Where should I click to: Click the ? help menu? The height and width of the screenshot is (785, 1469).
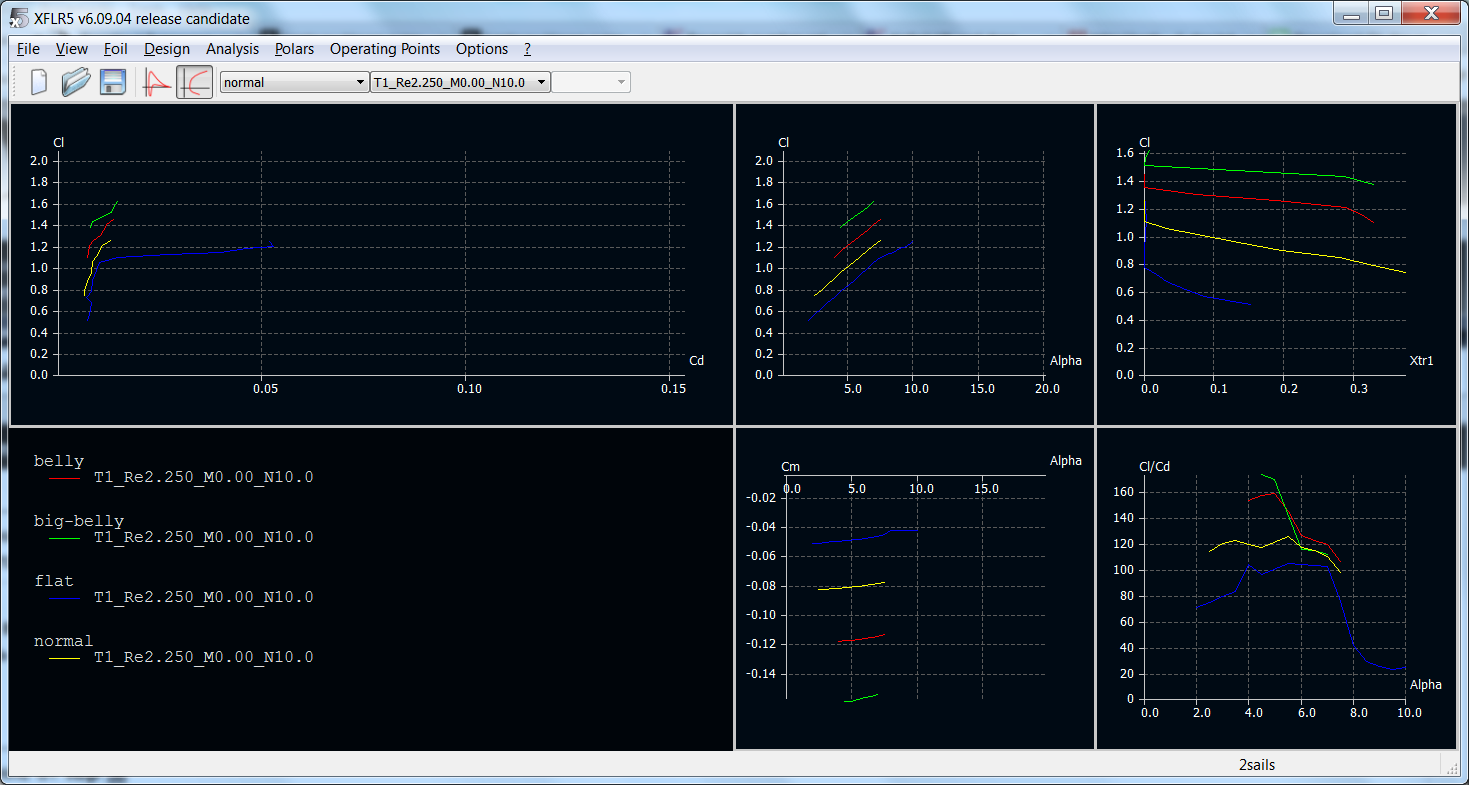pyautogui.click(x=527, y=49)
